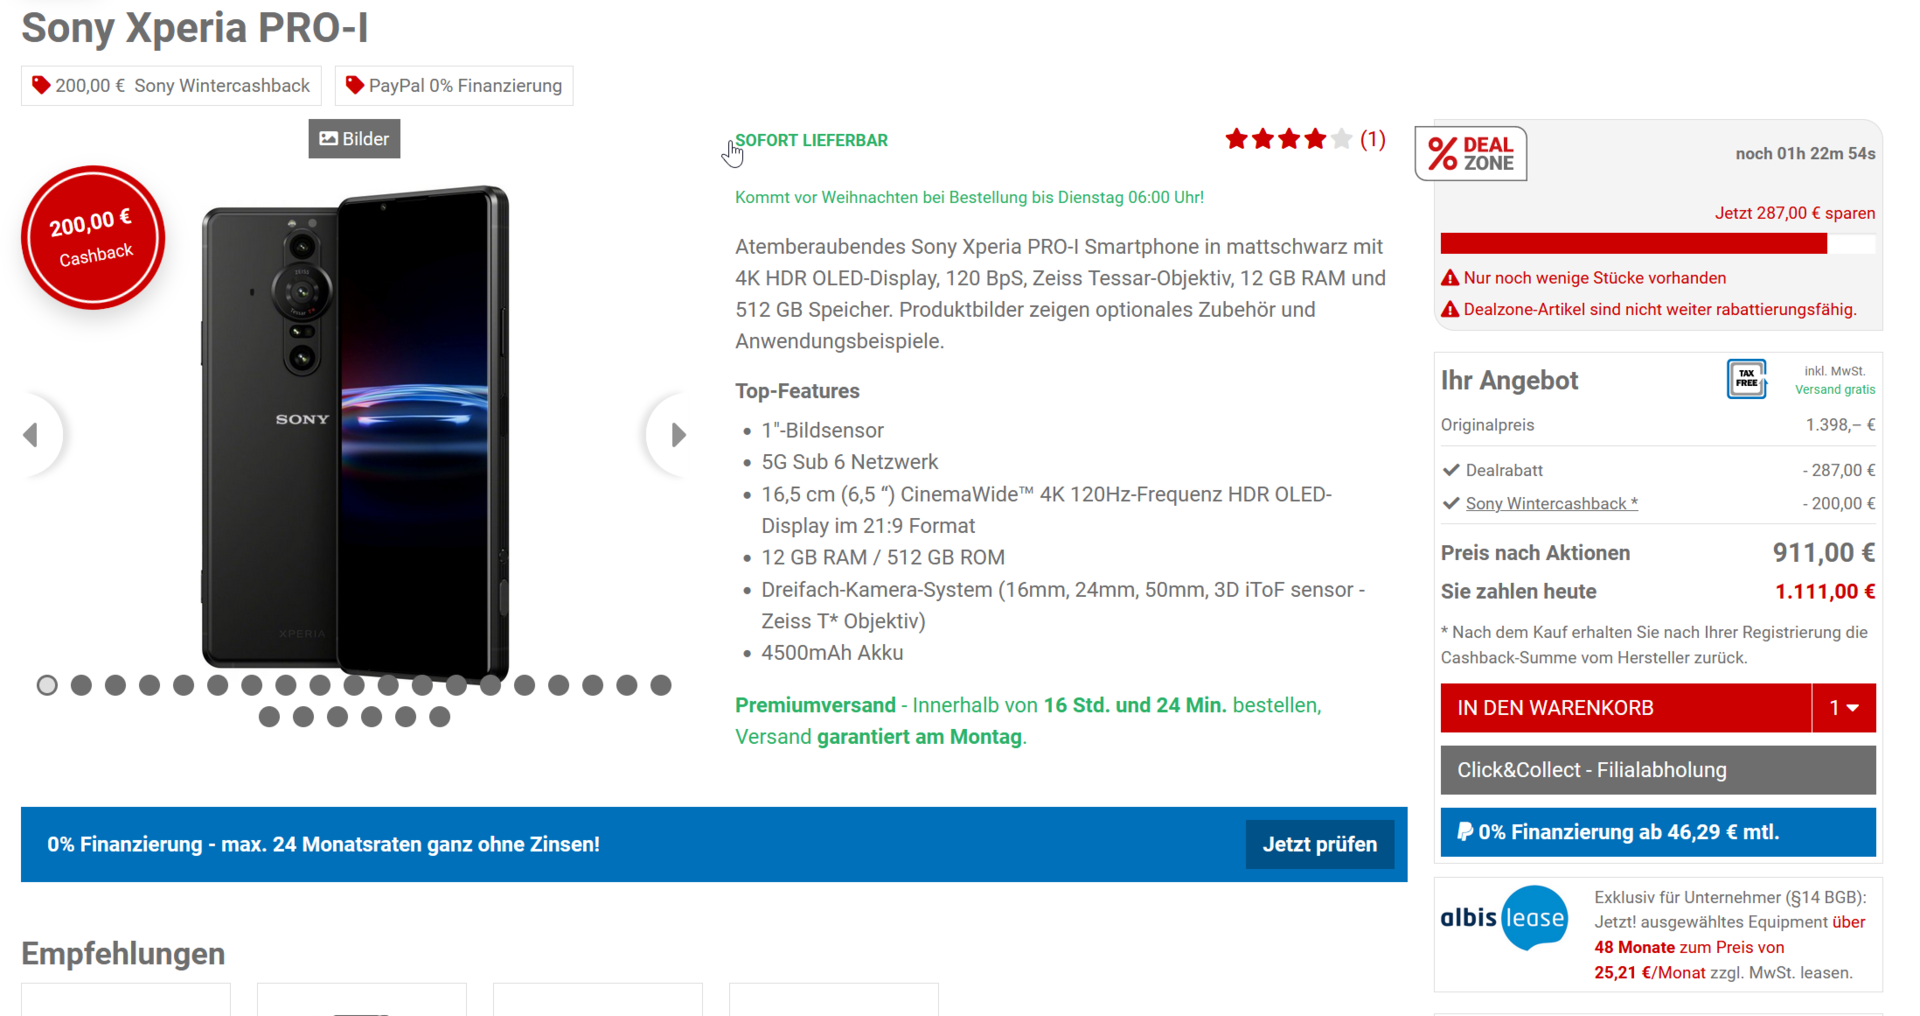Select the last dot in first carousel row
The image size is (1920, 1016).
pos(660,685)
